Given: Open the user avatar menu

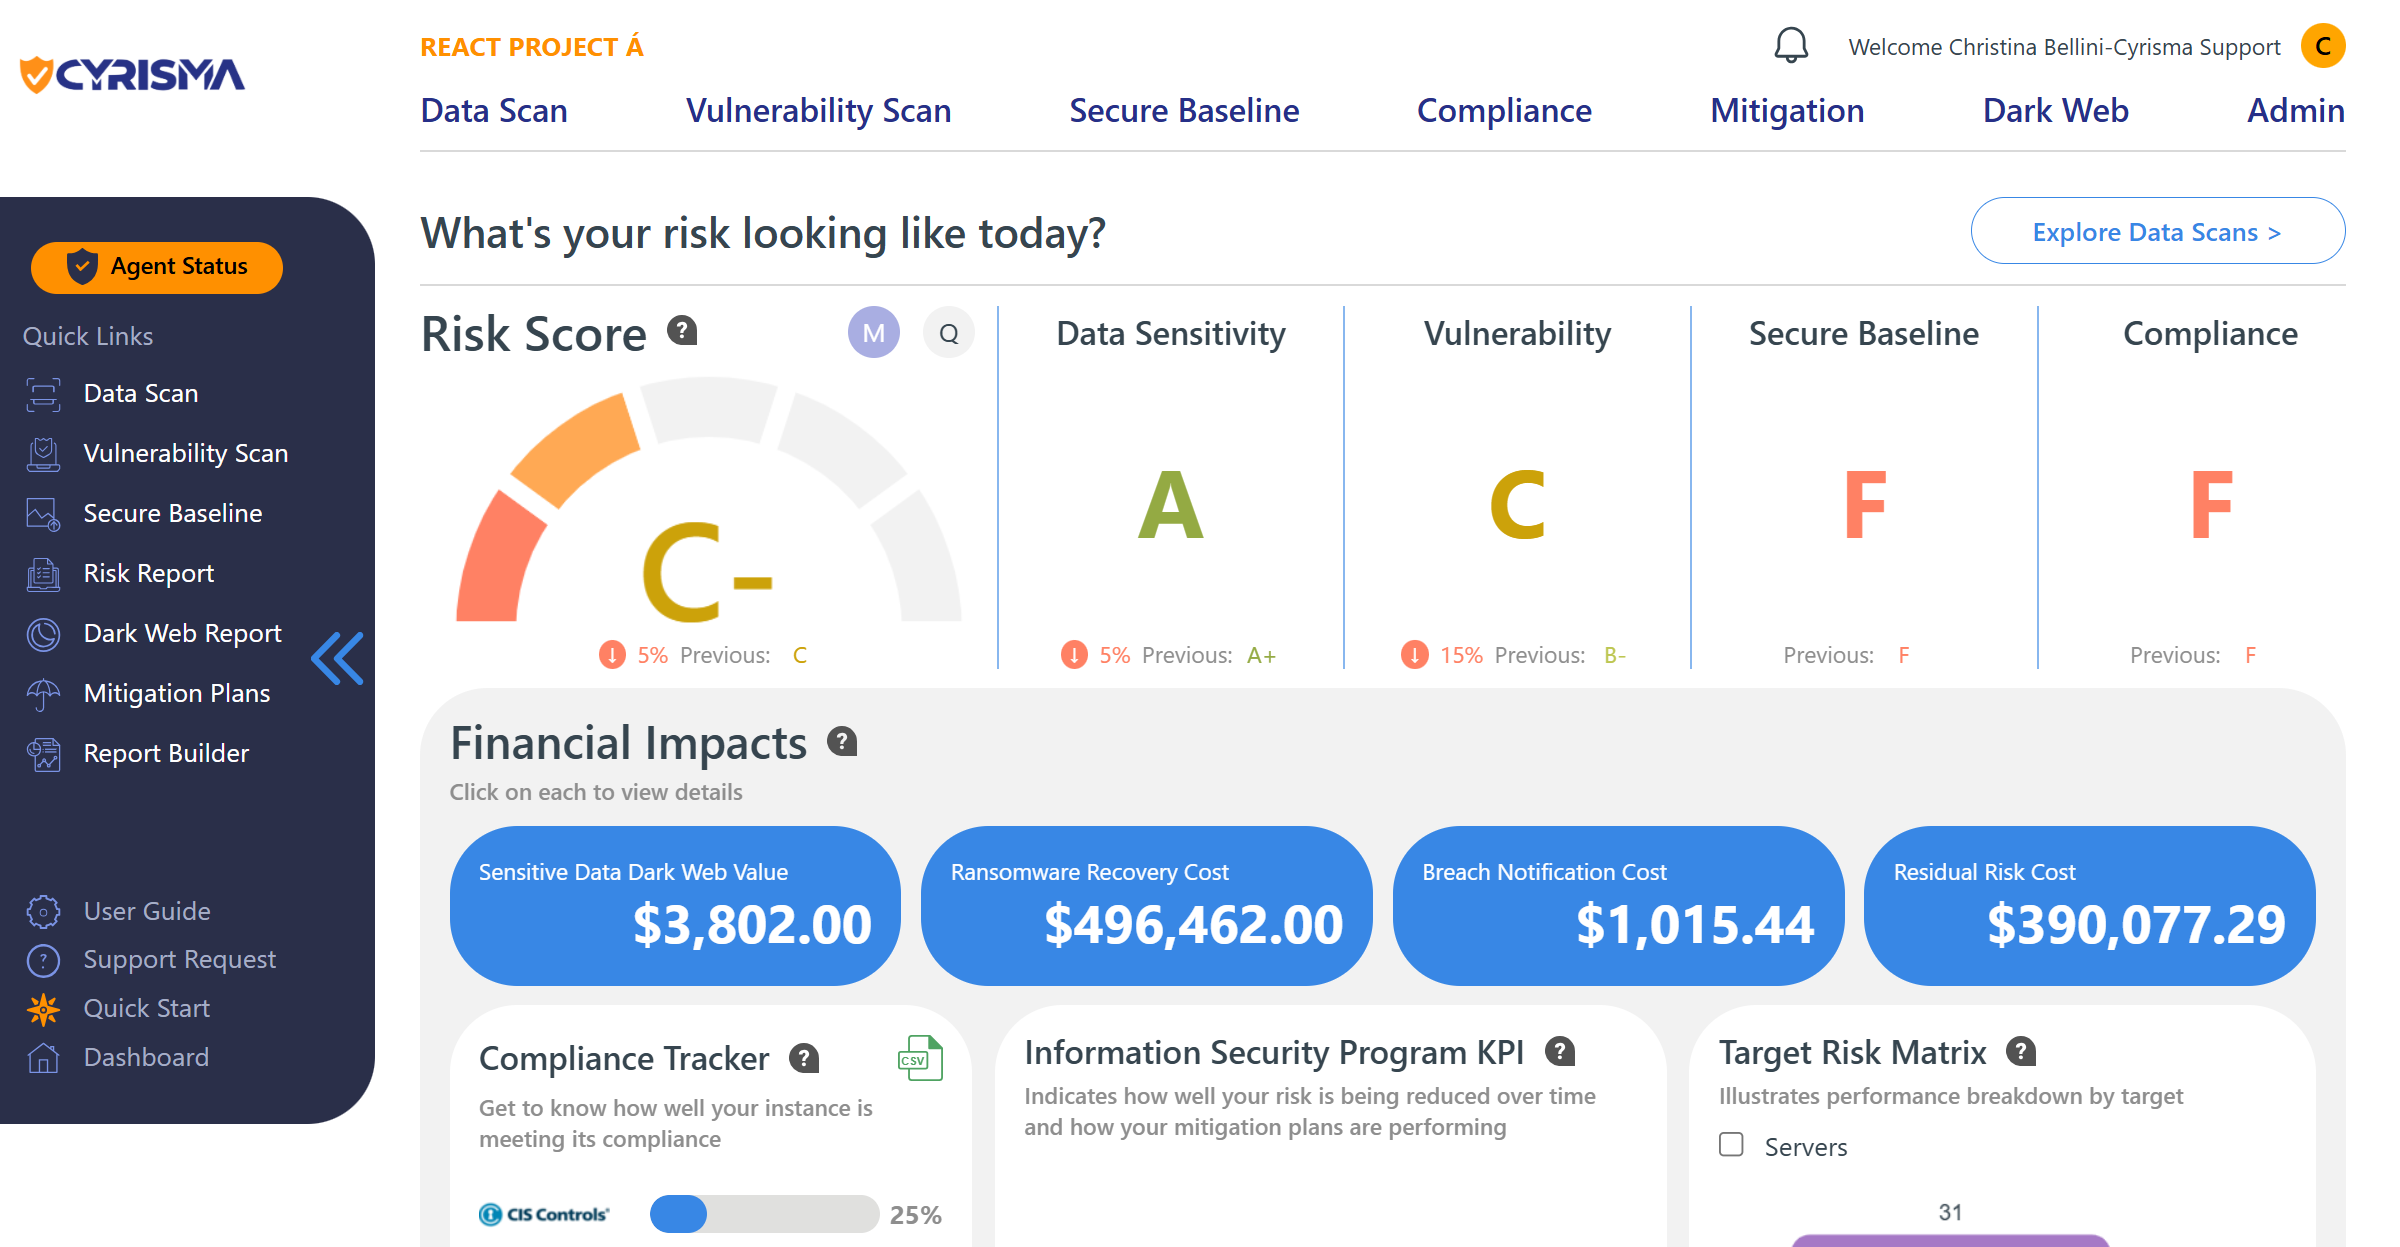Looking at the screenshot, I should (x=2322, y=46).
